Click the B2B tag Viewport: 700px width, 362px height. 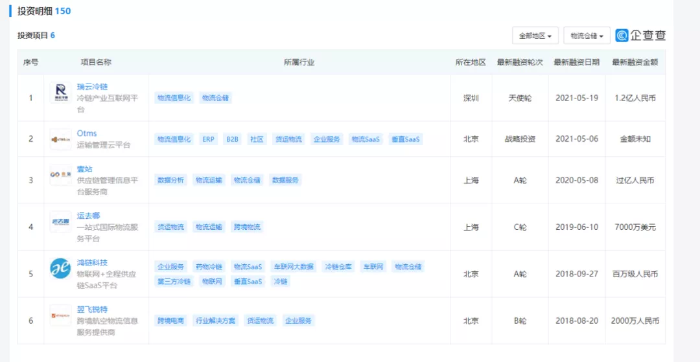(x=232, y=139)
